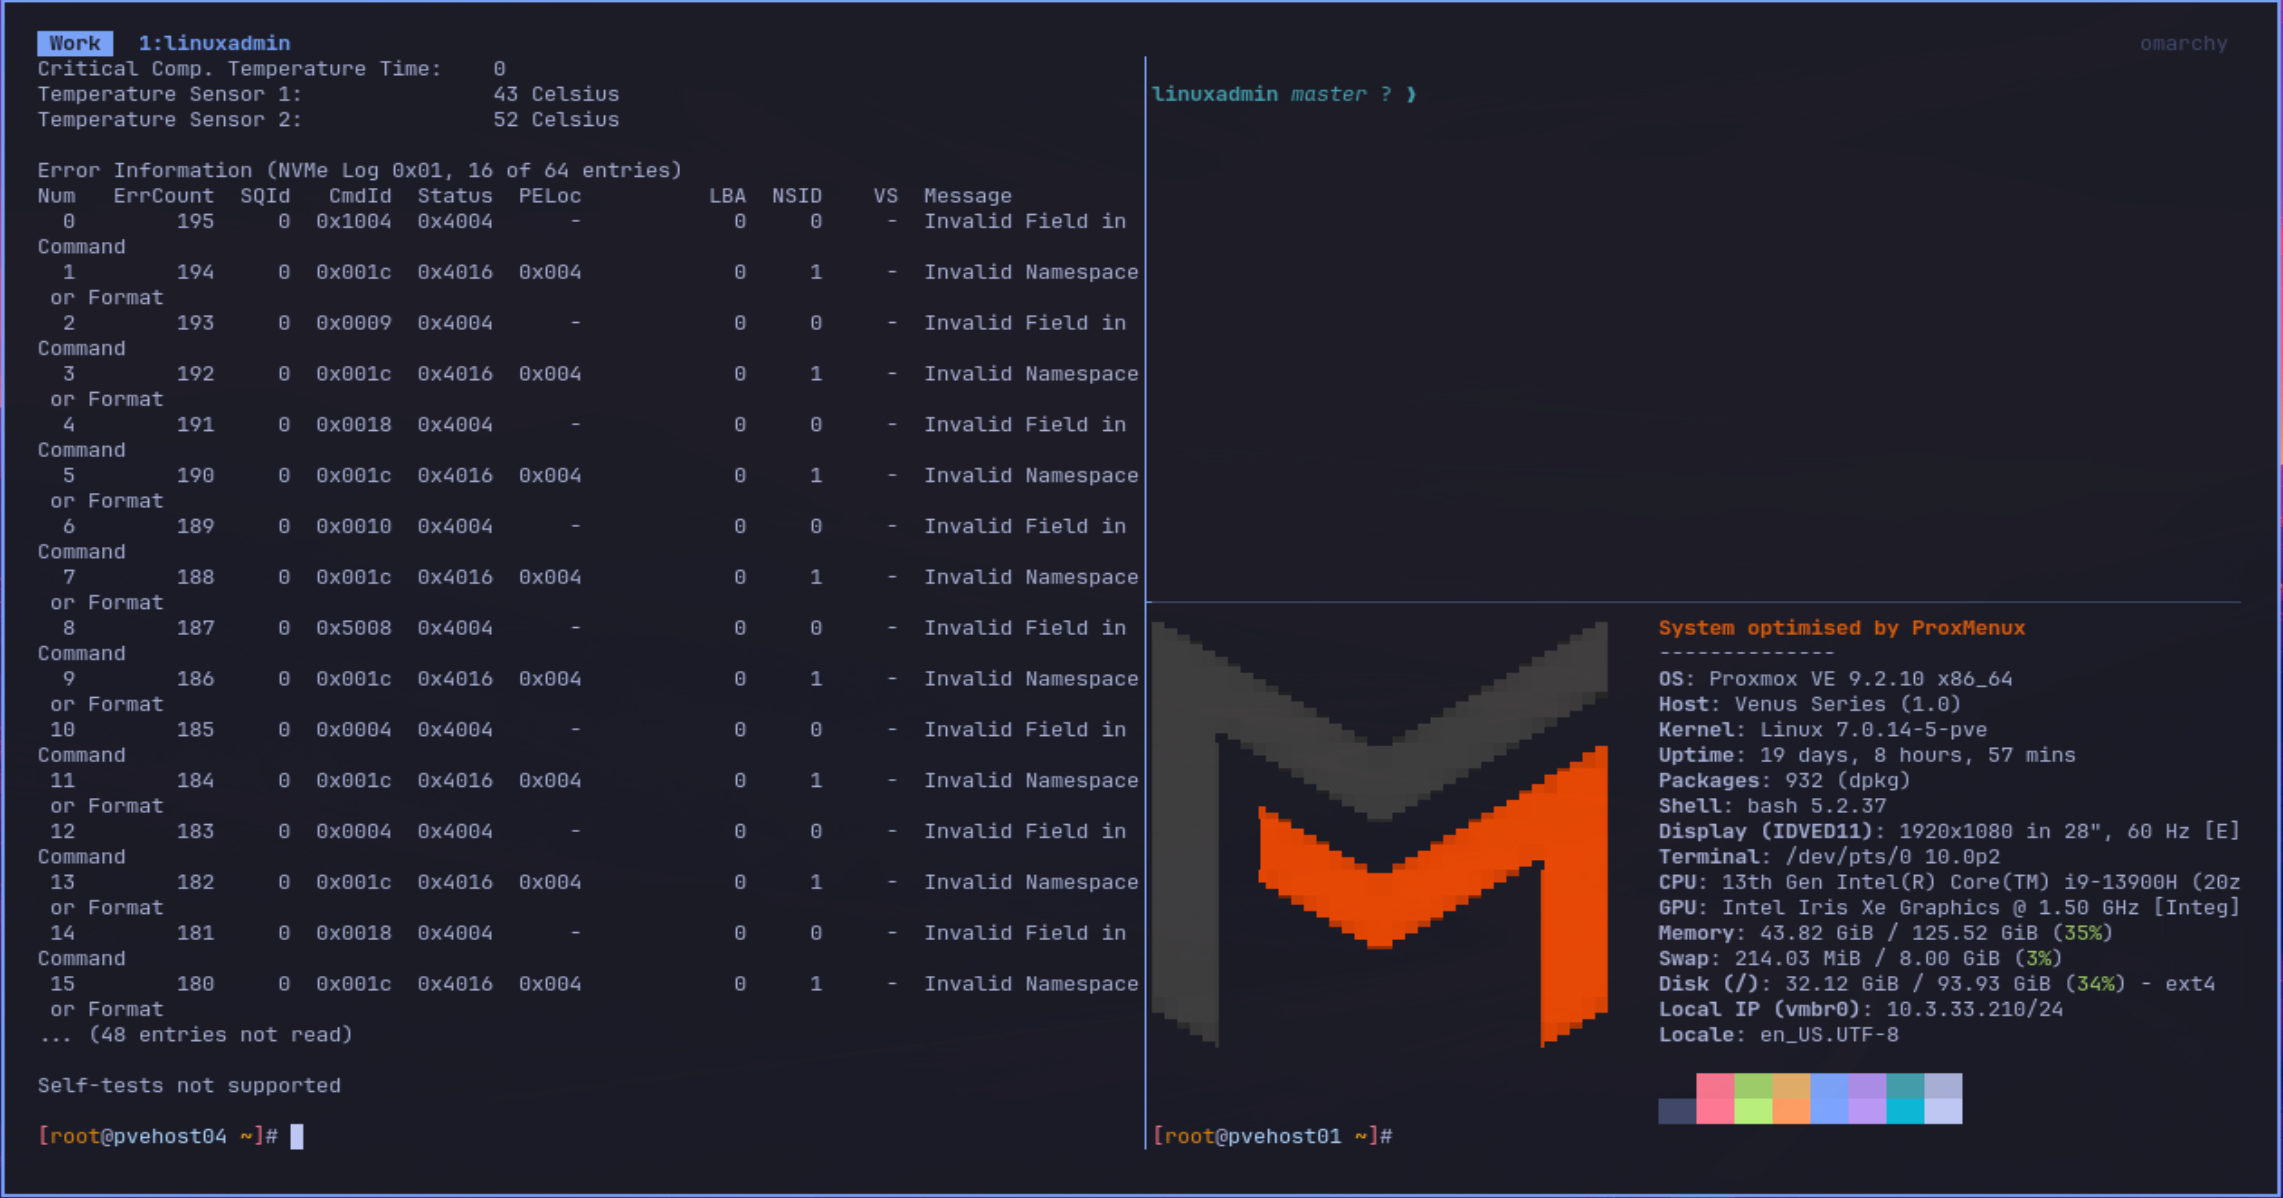The image size is (2283, 1198).
Task: Select the 'Packages: 932 (dpkg)' line
Action: point(1785,780)
